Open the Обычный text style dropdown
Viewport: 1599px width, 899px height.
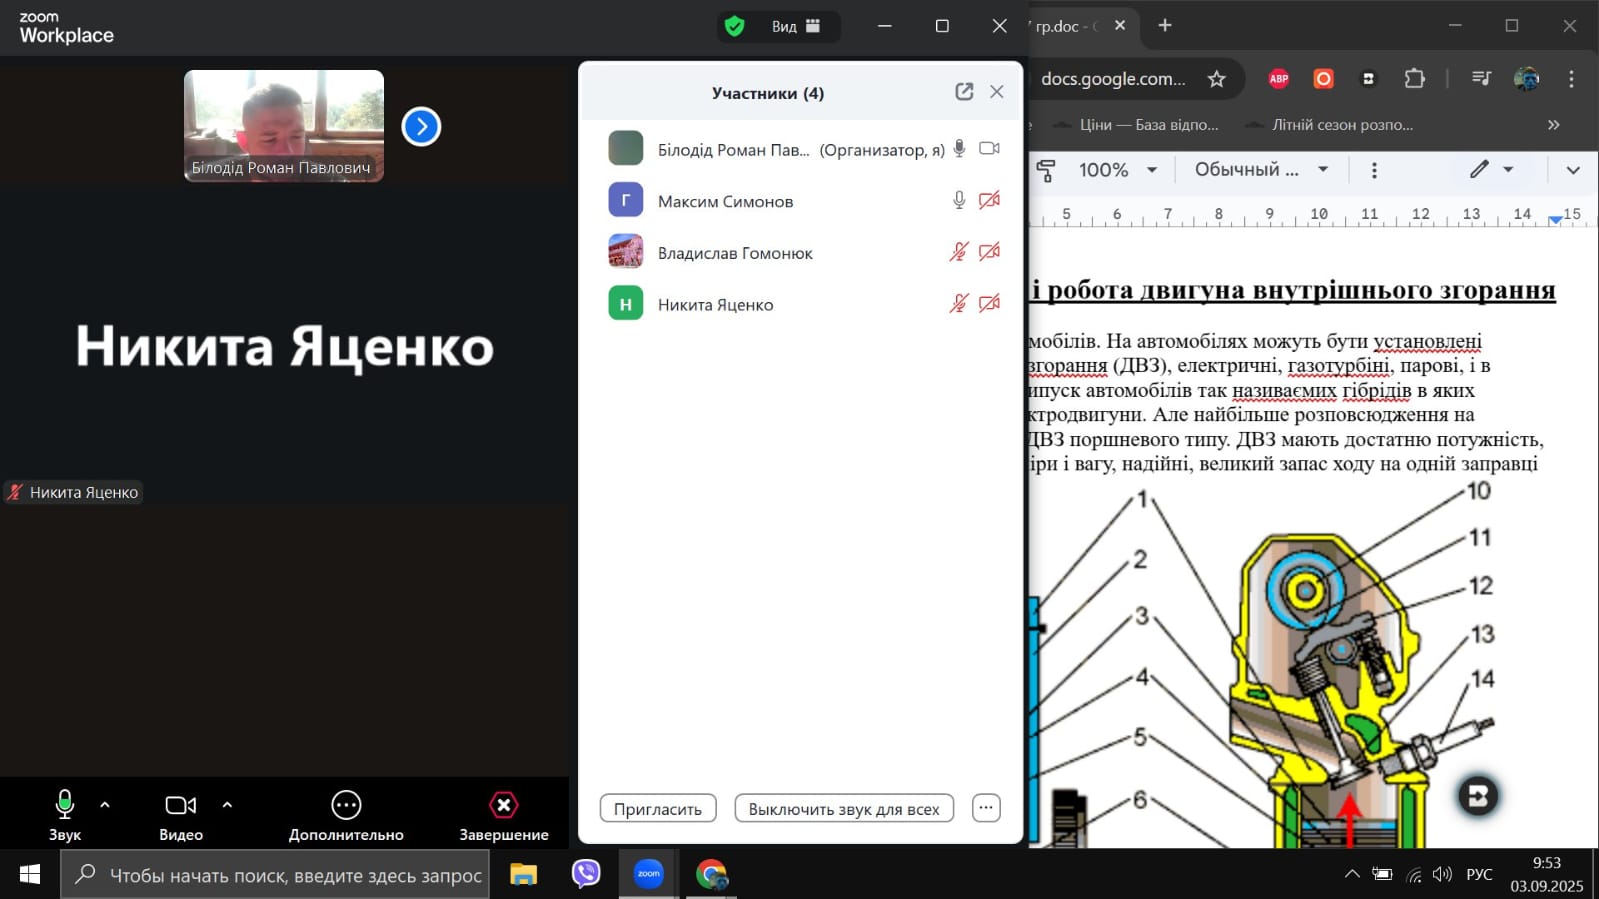click(x=1260, y=170)
